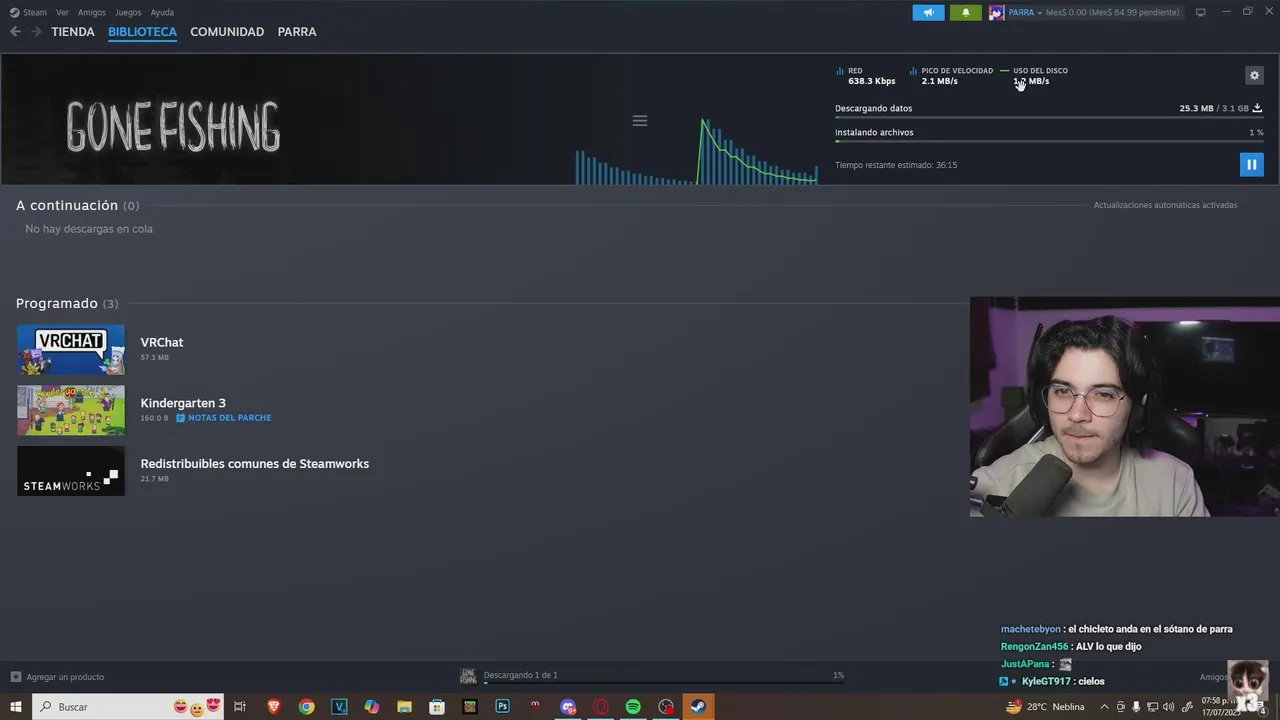This screenshot has height=720, width=1280.
Task: Open the VRChat thumbnail
Action: tap(71, 349)
